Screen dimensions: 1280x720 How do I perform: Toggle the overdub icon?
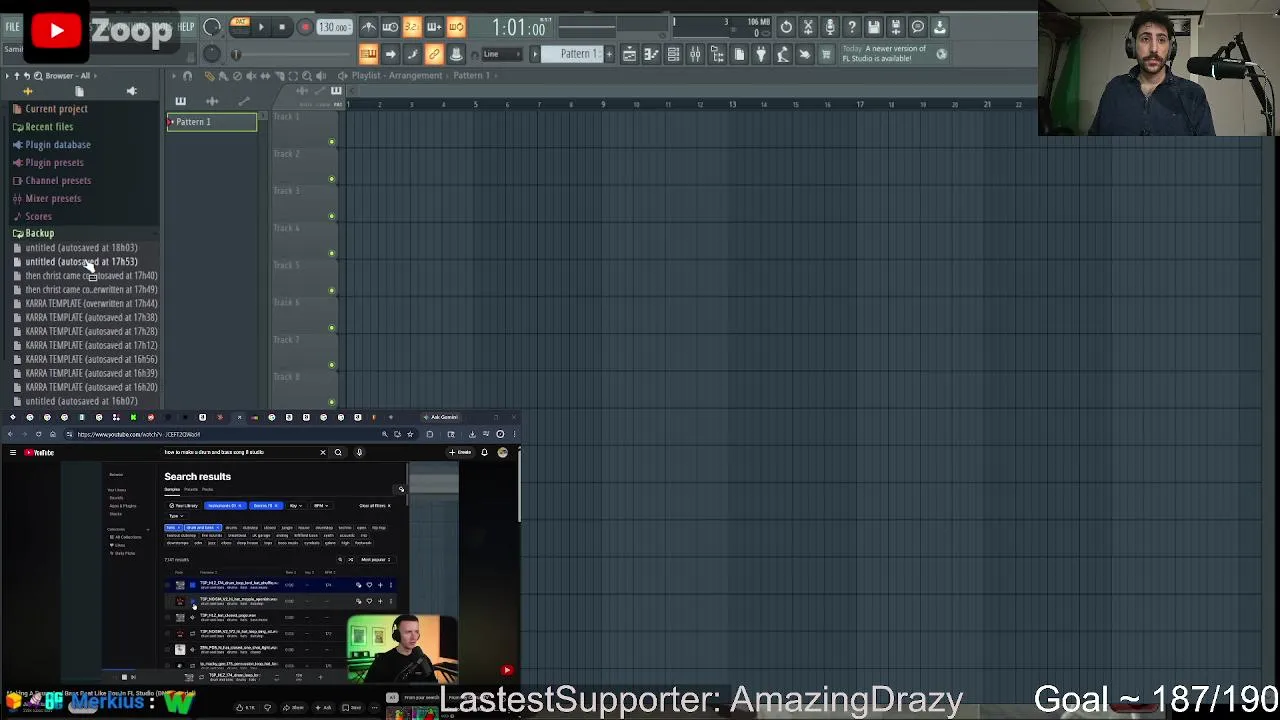(x=434, y=27)
